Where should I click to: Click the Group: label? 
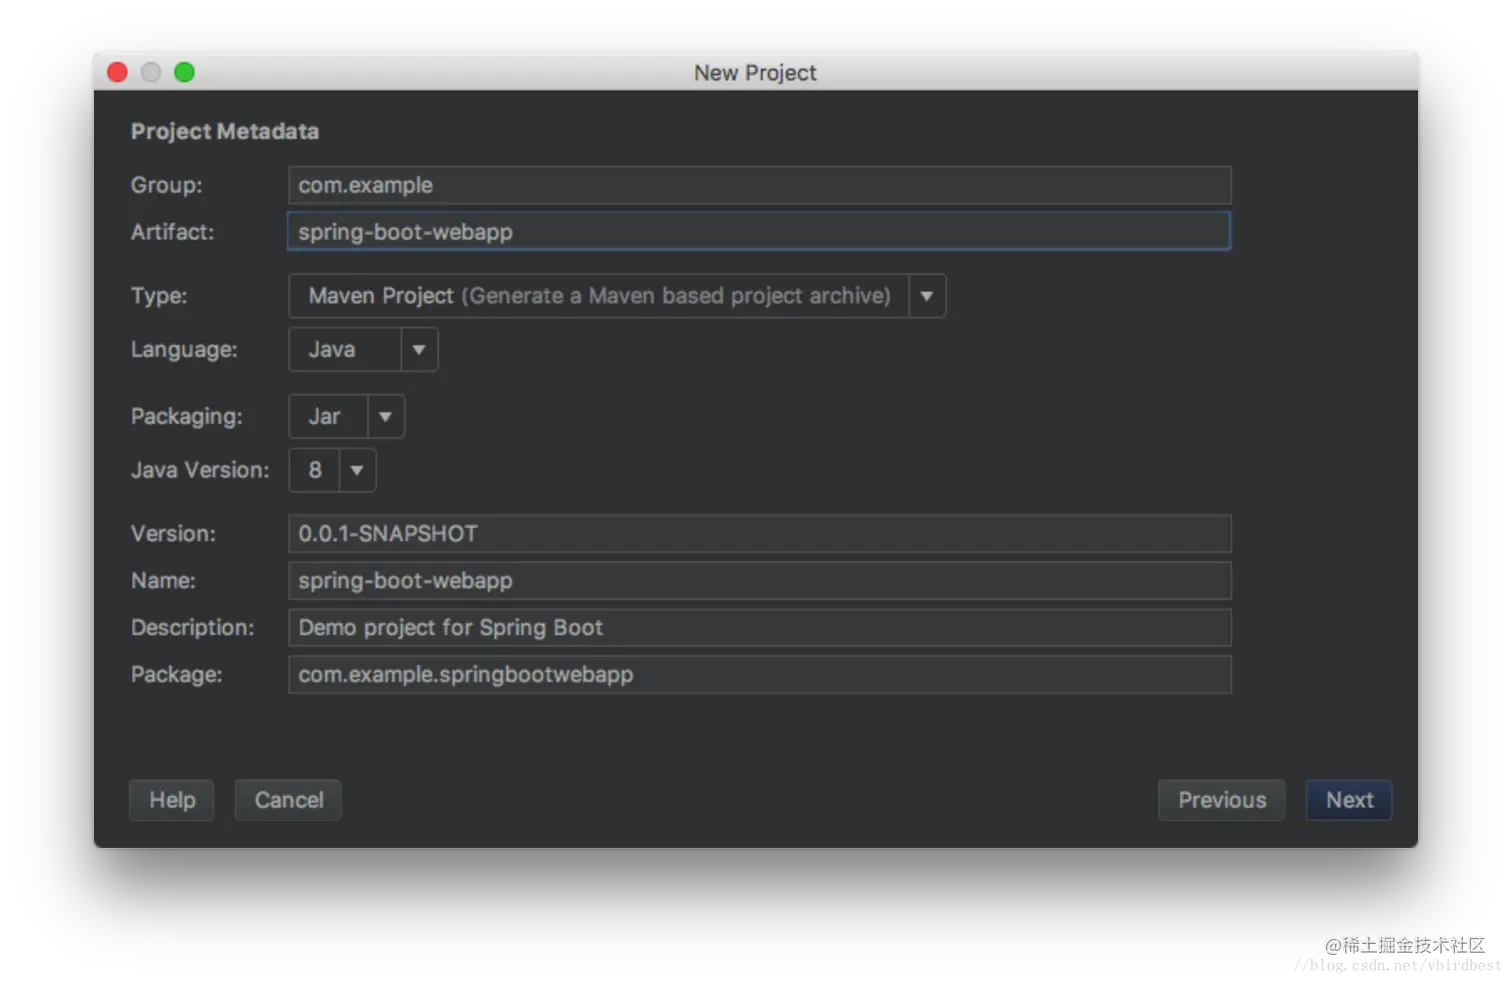(x=166, y=185)
